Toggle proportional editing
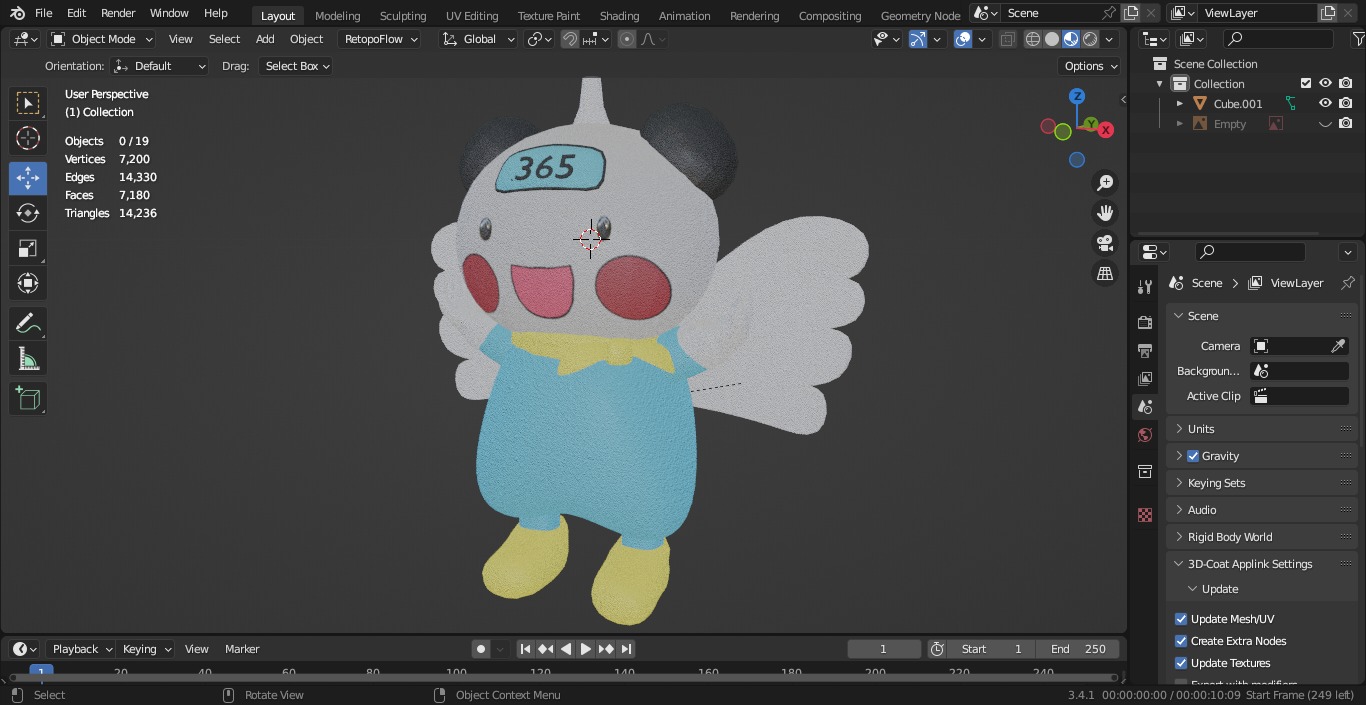 [627, 39]
